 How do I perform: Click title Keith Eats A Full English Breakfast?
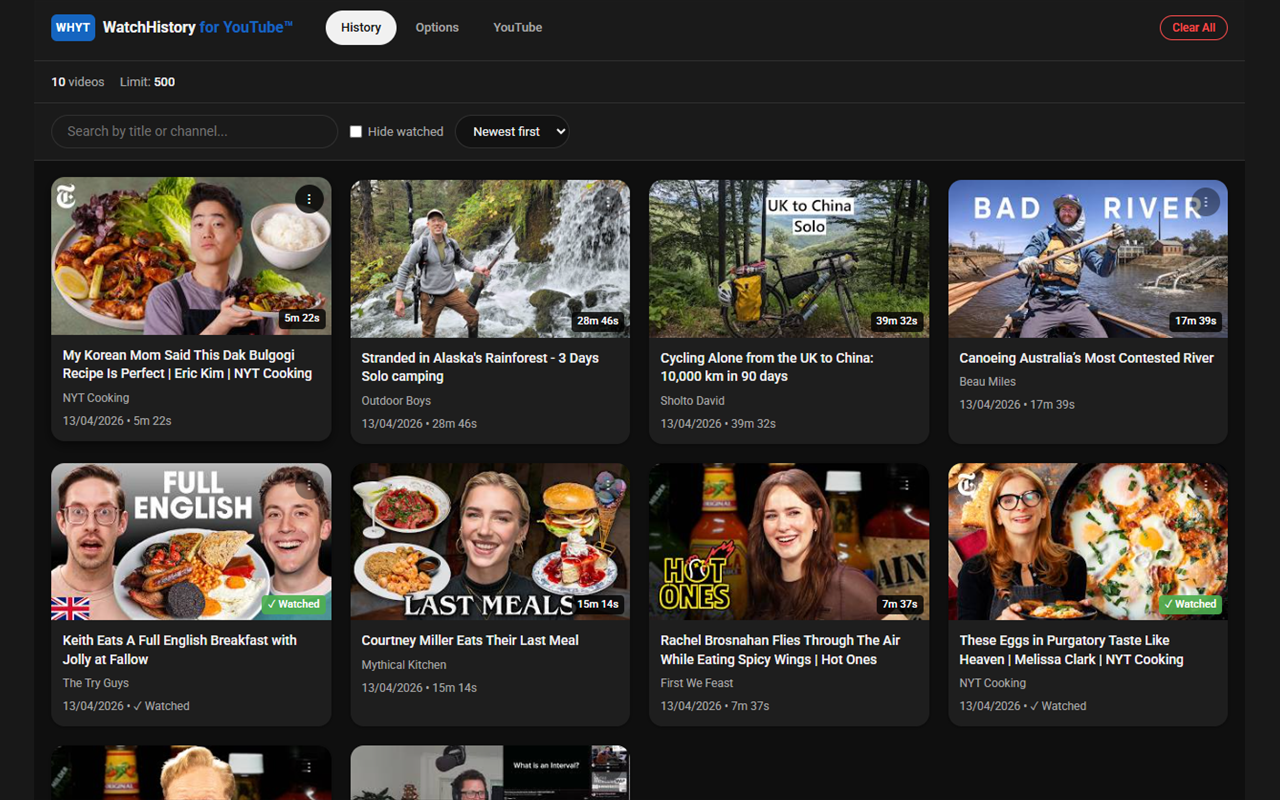tap(180, 650)
